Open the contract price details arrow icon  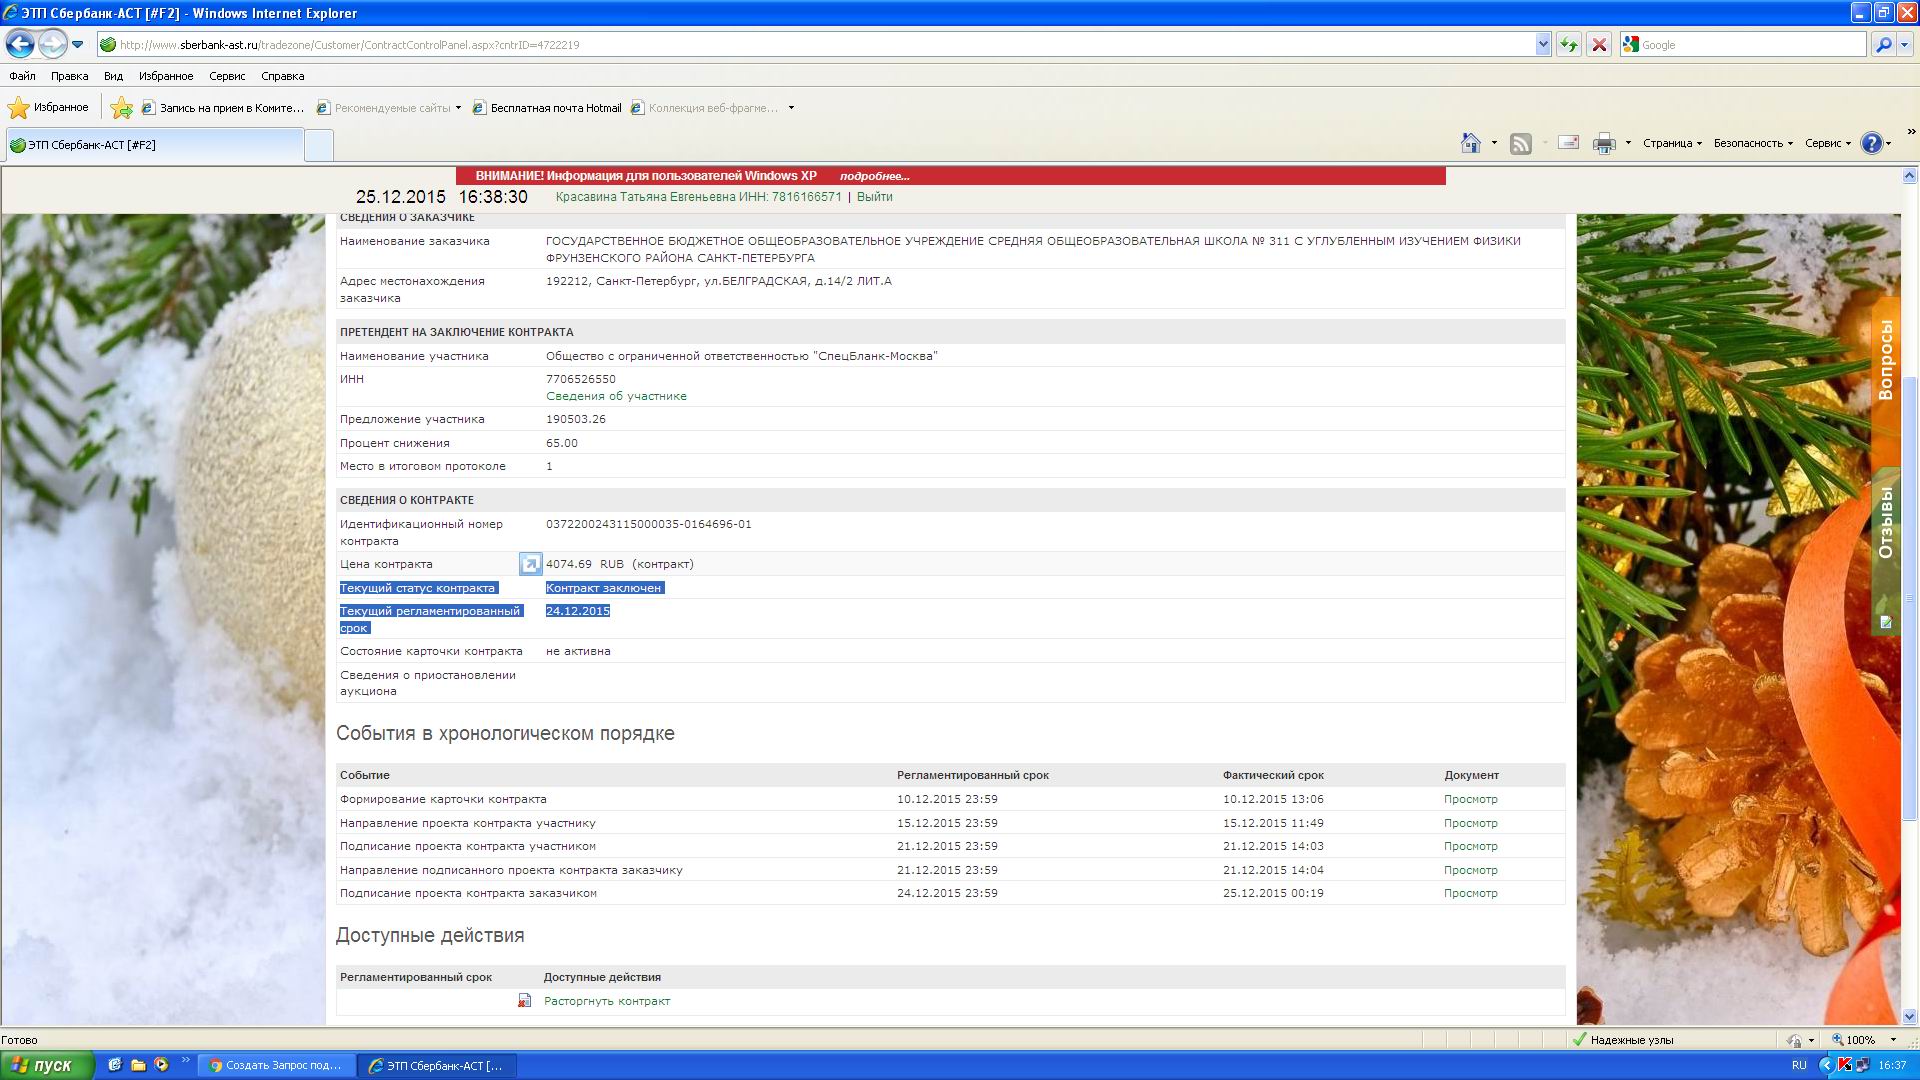(530, 564)
